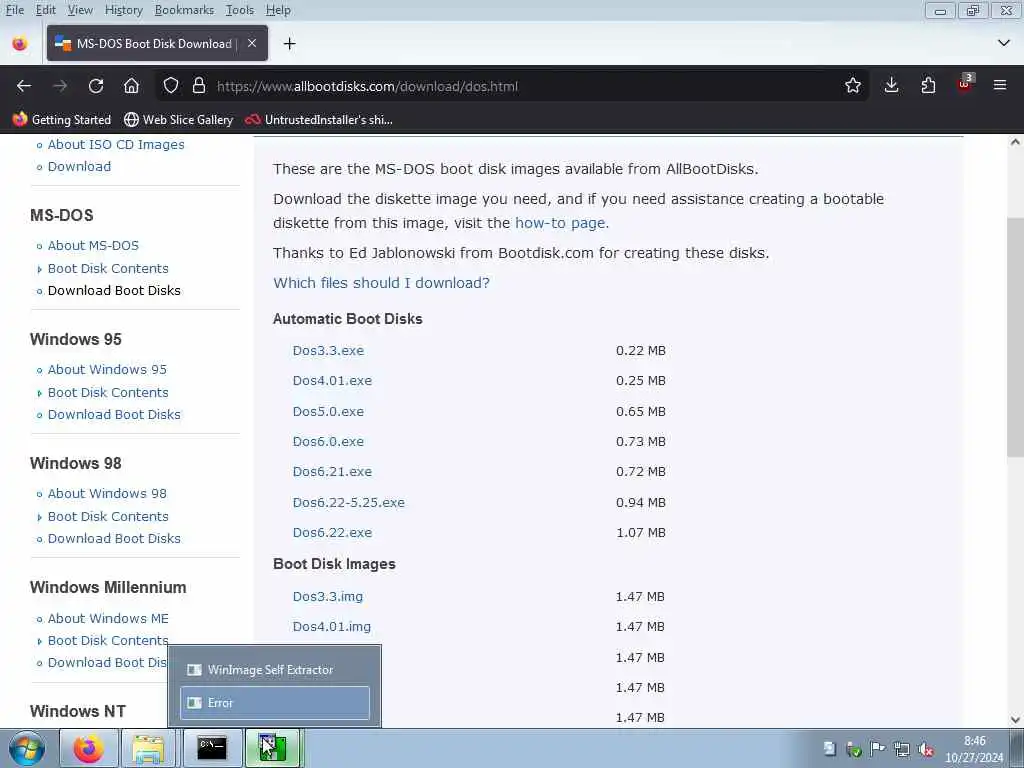
Task: Expand Boot Disk Contents under Windows 98
Action: pyautogui.click(x=108, y=517)
